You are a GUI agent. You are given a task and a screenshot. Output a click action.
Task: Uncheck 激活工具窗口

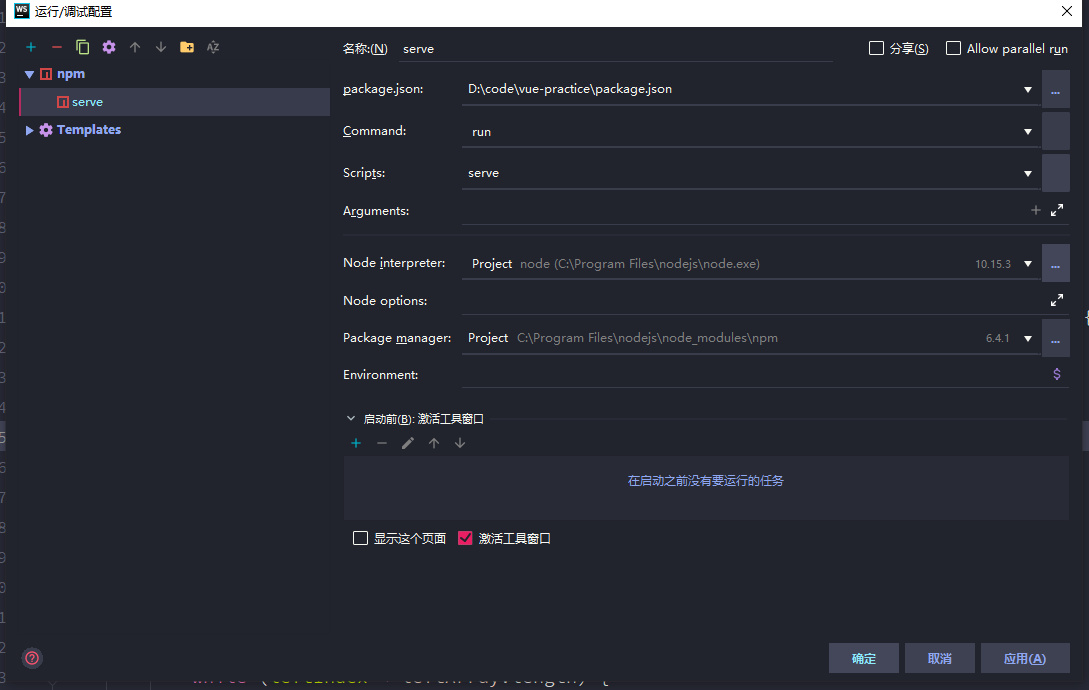[465, 537]
